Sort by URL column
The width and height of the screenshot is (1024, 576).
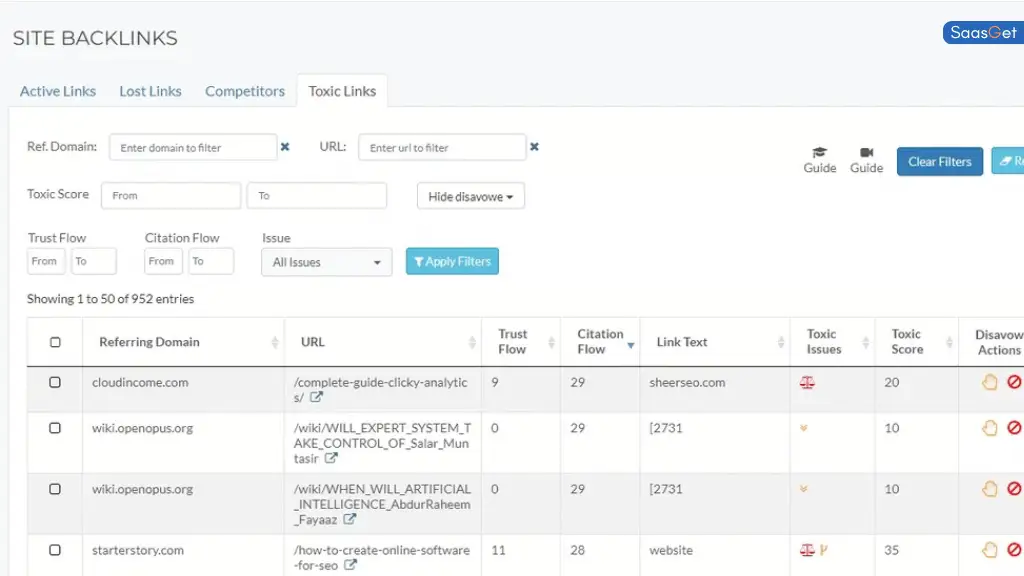pyautogui.click(x=383, y=342)
